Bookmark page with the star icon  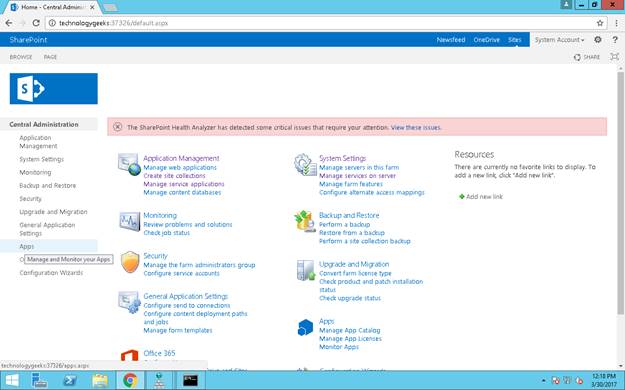600,23
